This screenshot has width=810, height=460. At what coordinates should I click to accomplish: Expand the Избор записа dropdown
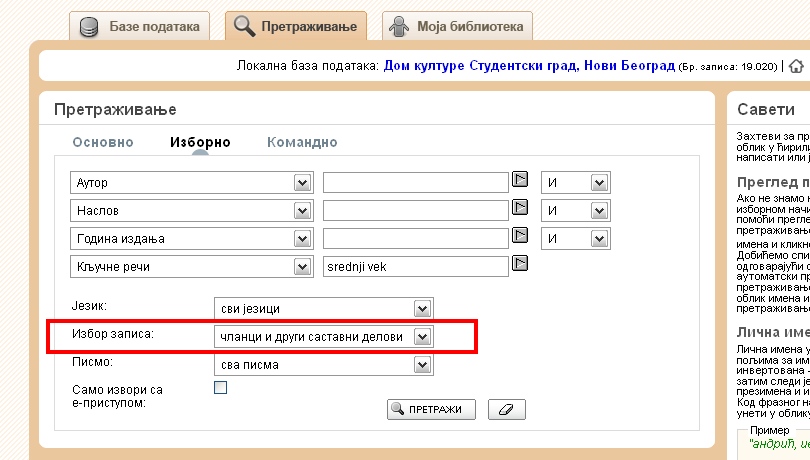pos(324,336)
